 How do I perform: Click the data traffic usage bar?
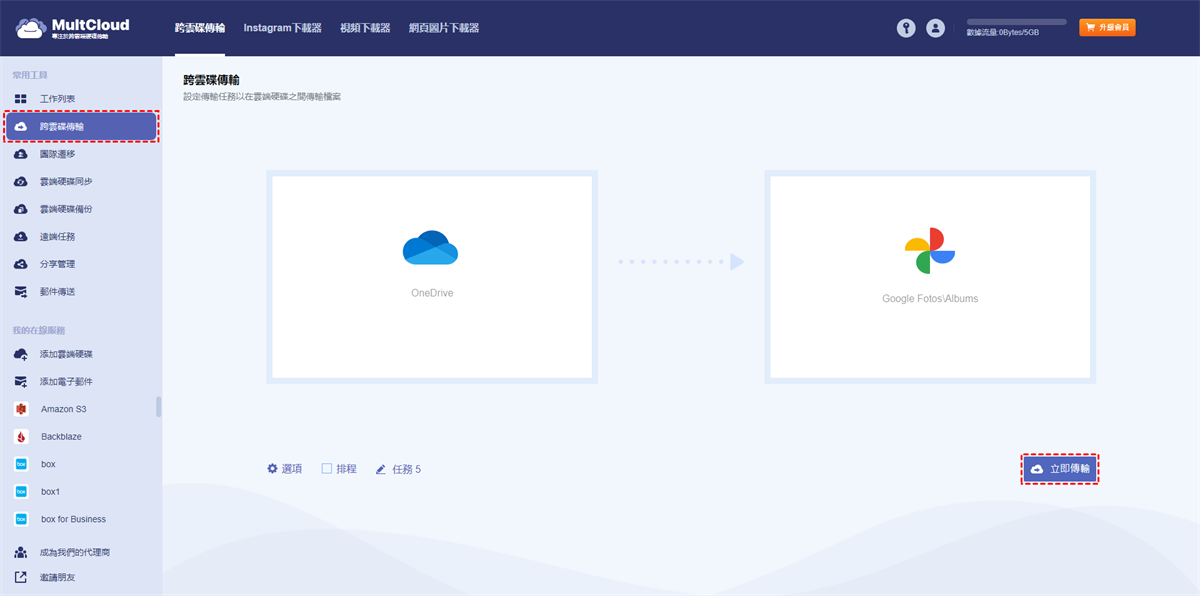pyautogui.click(x=1016, y=22)
